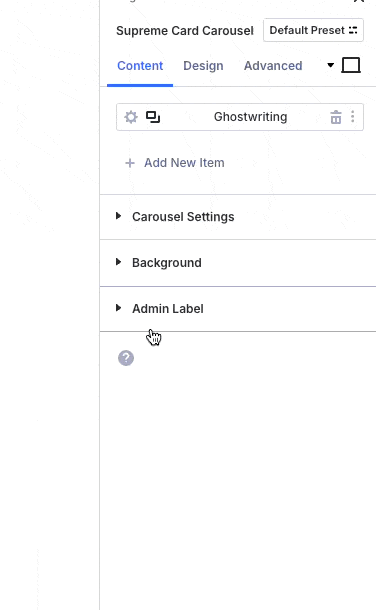Duplicate the Ghostwriting item
The width and height of the screenshot is (376, 610).
coord(153,117)
